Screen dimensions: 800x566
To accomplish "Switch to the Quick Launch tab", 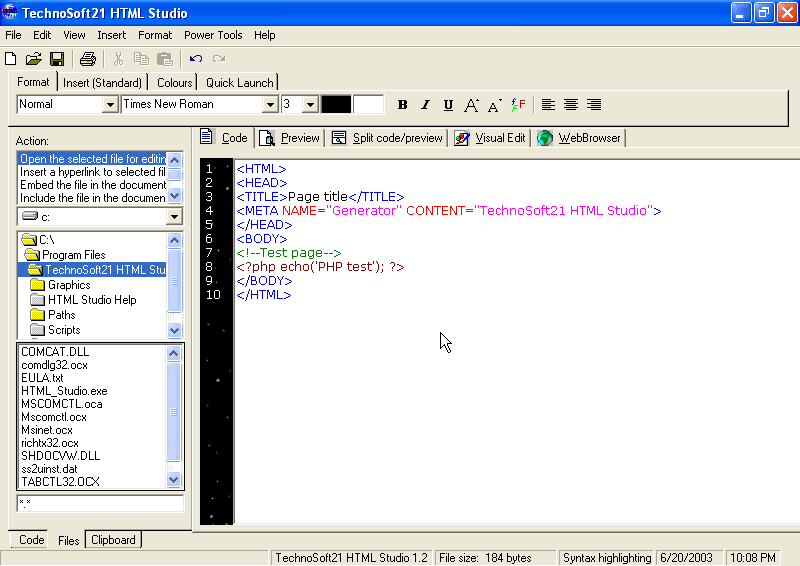I will [240, 83].
